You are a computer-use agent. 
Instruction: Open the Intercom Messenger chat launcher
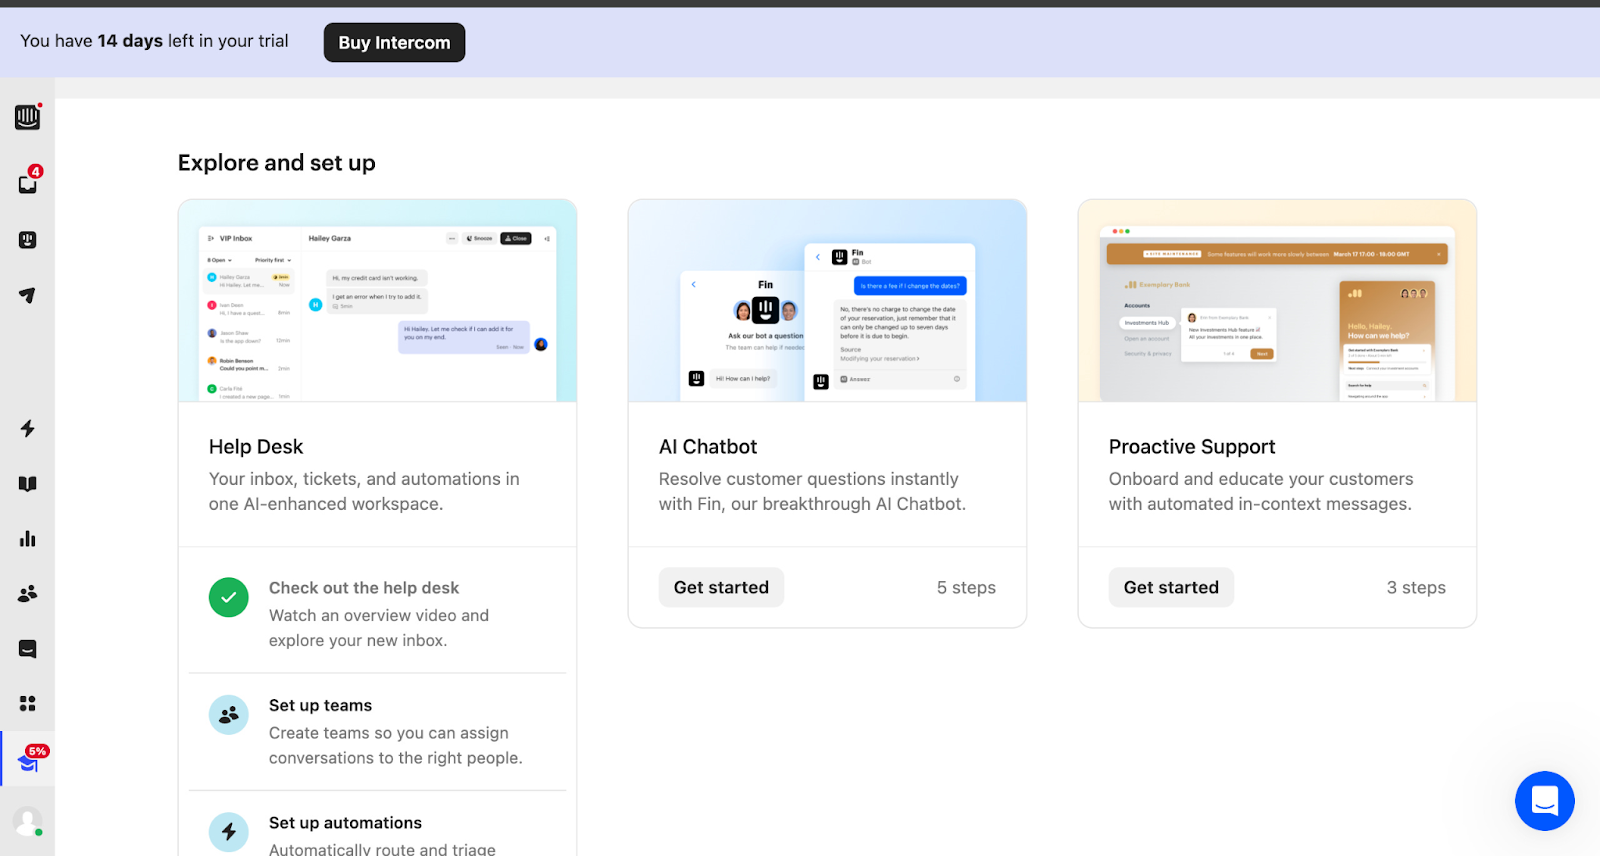1545,801
